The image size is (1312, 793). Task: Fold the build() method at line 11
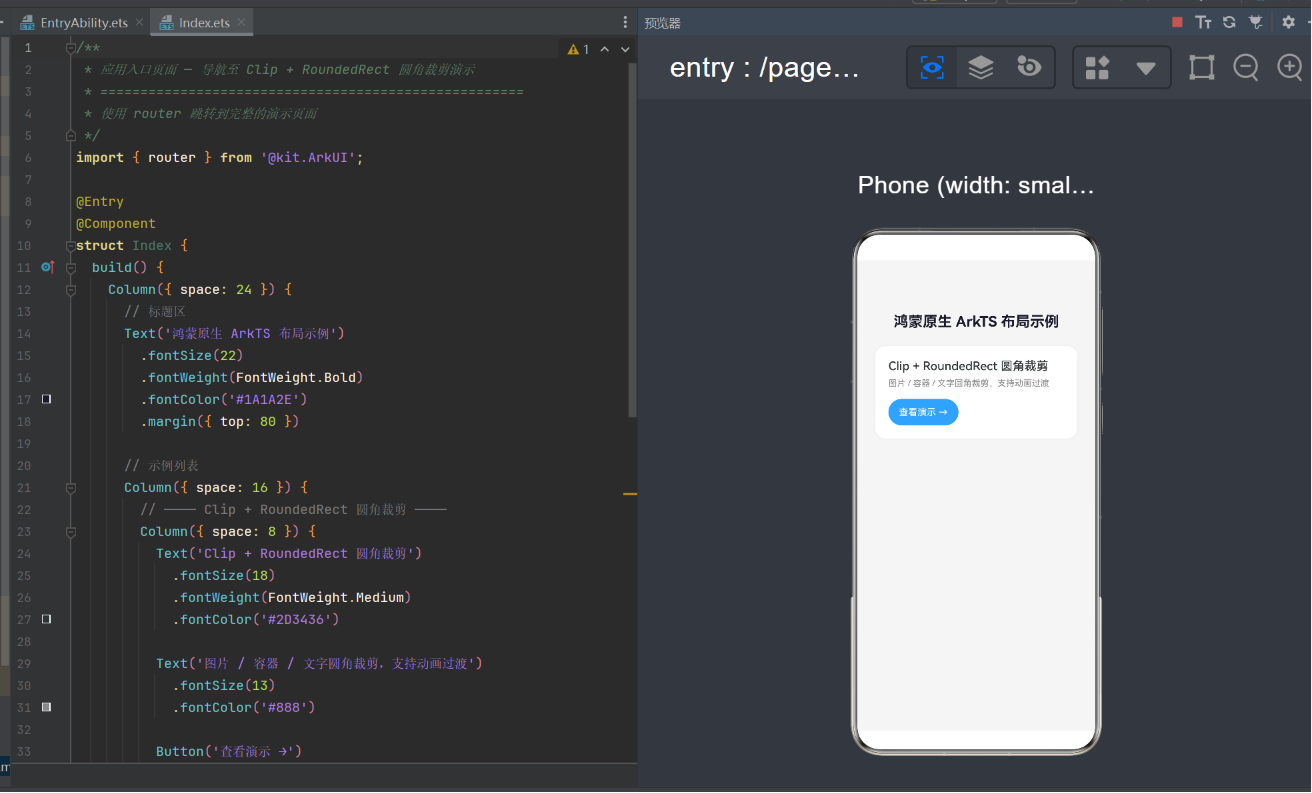point(71,268)
